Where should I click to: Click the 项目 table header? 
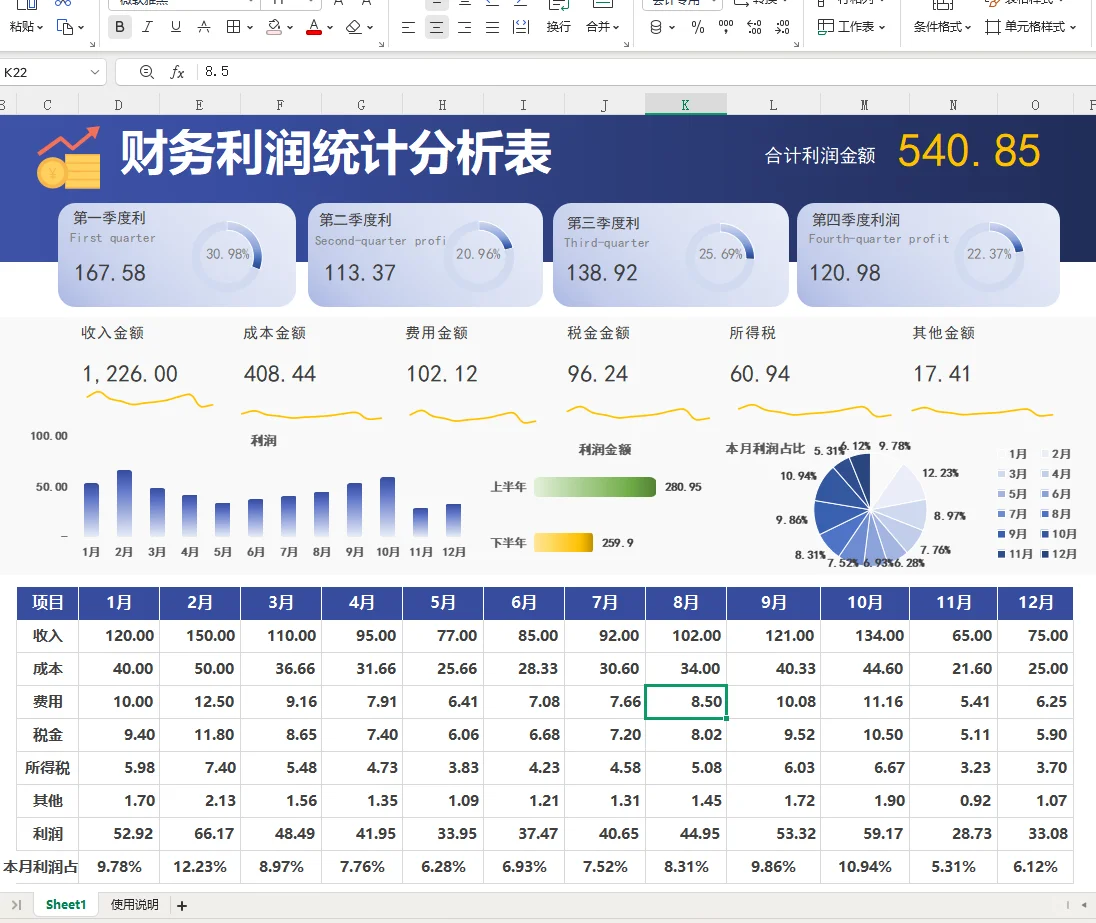[48, 603]
